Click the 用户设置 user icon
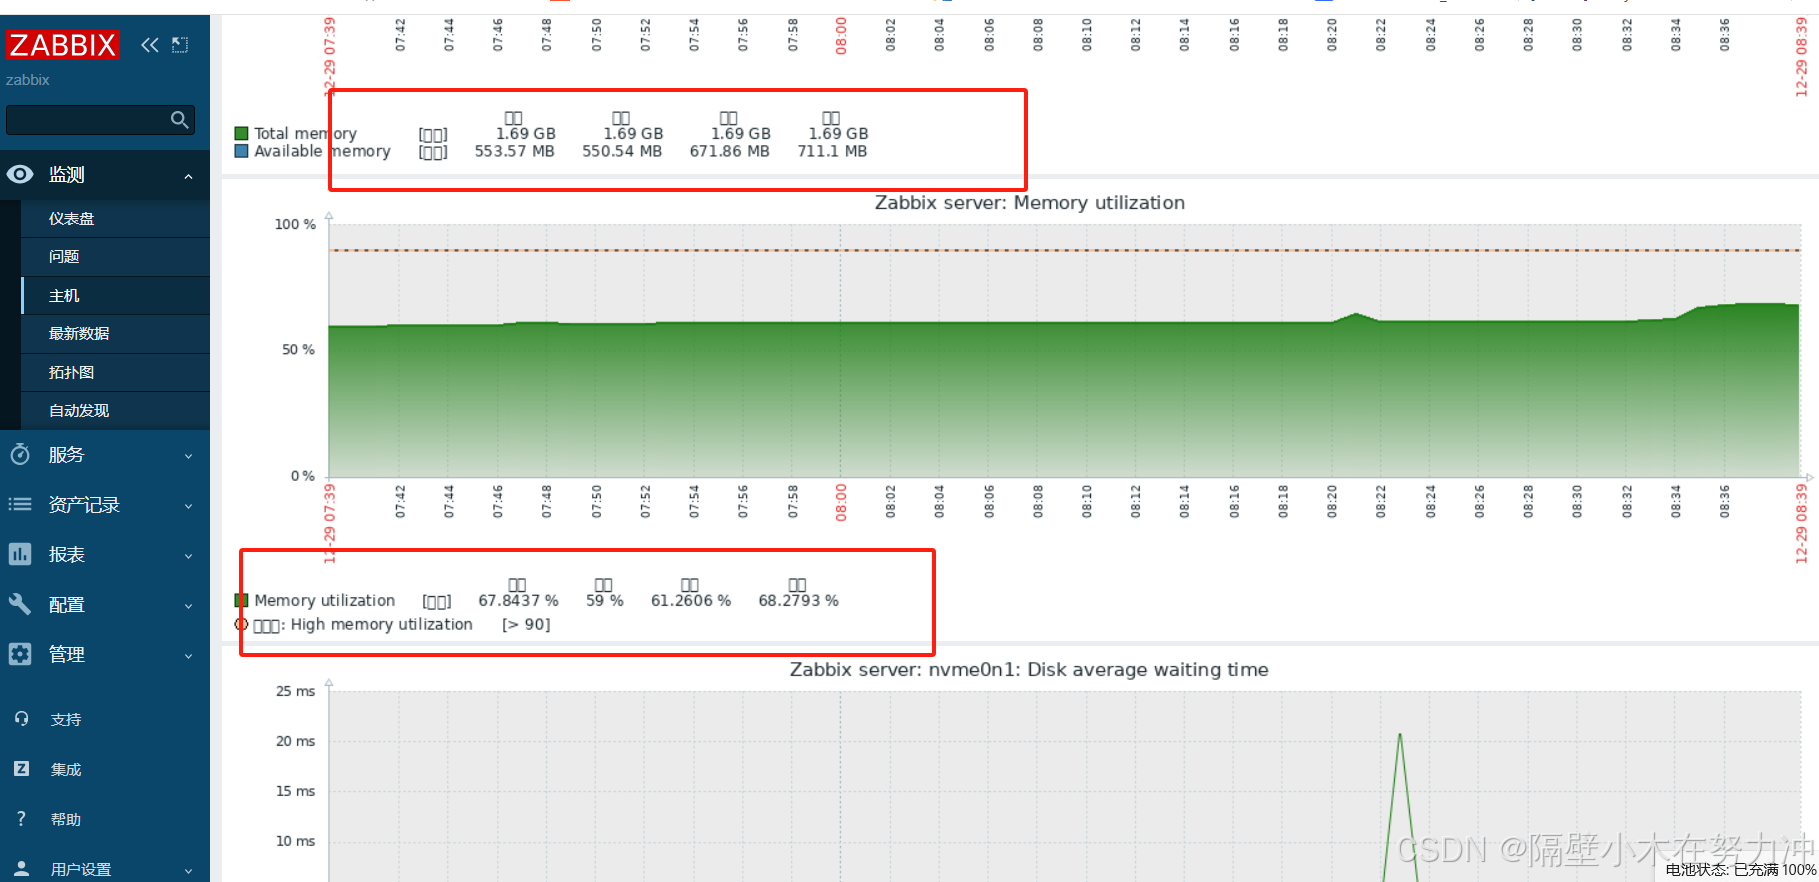Image resolution: width=1819 pixels, height=882 pixels. click(21, 868)
